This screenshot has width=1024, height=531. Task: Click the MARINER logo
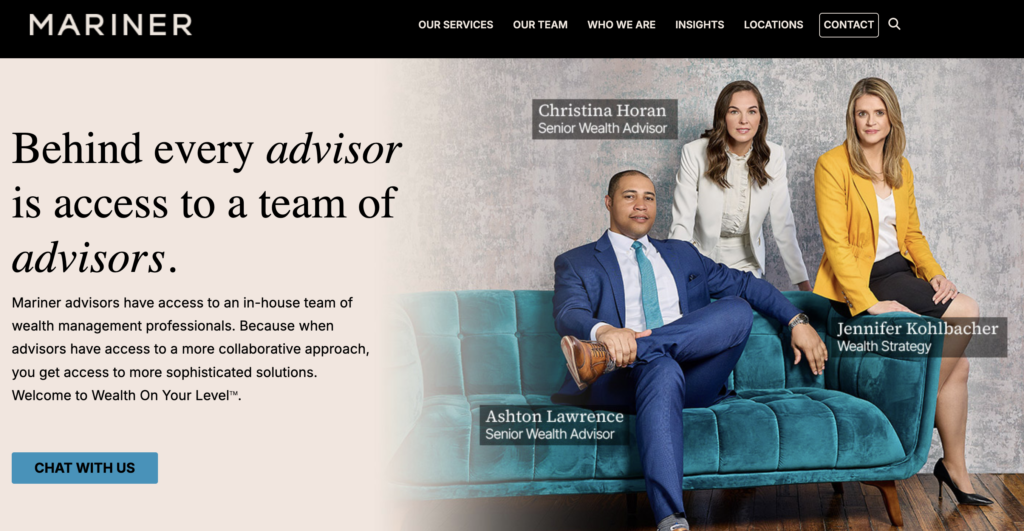click(110, 25)
